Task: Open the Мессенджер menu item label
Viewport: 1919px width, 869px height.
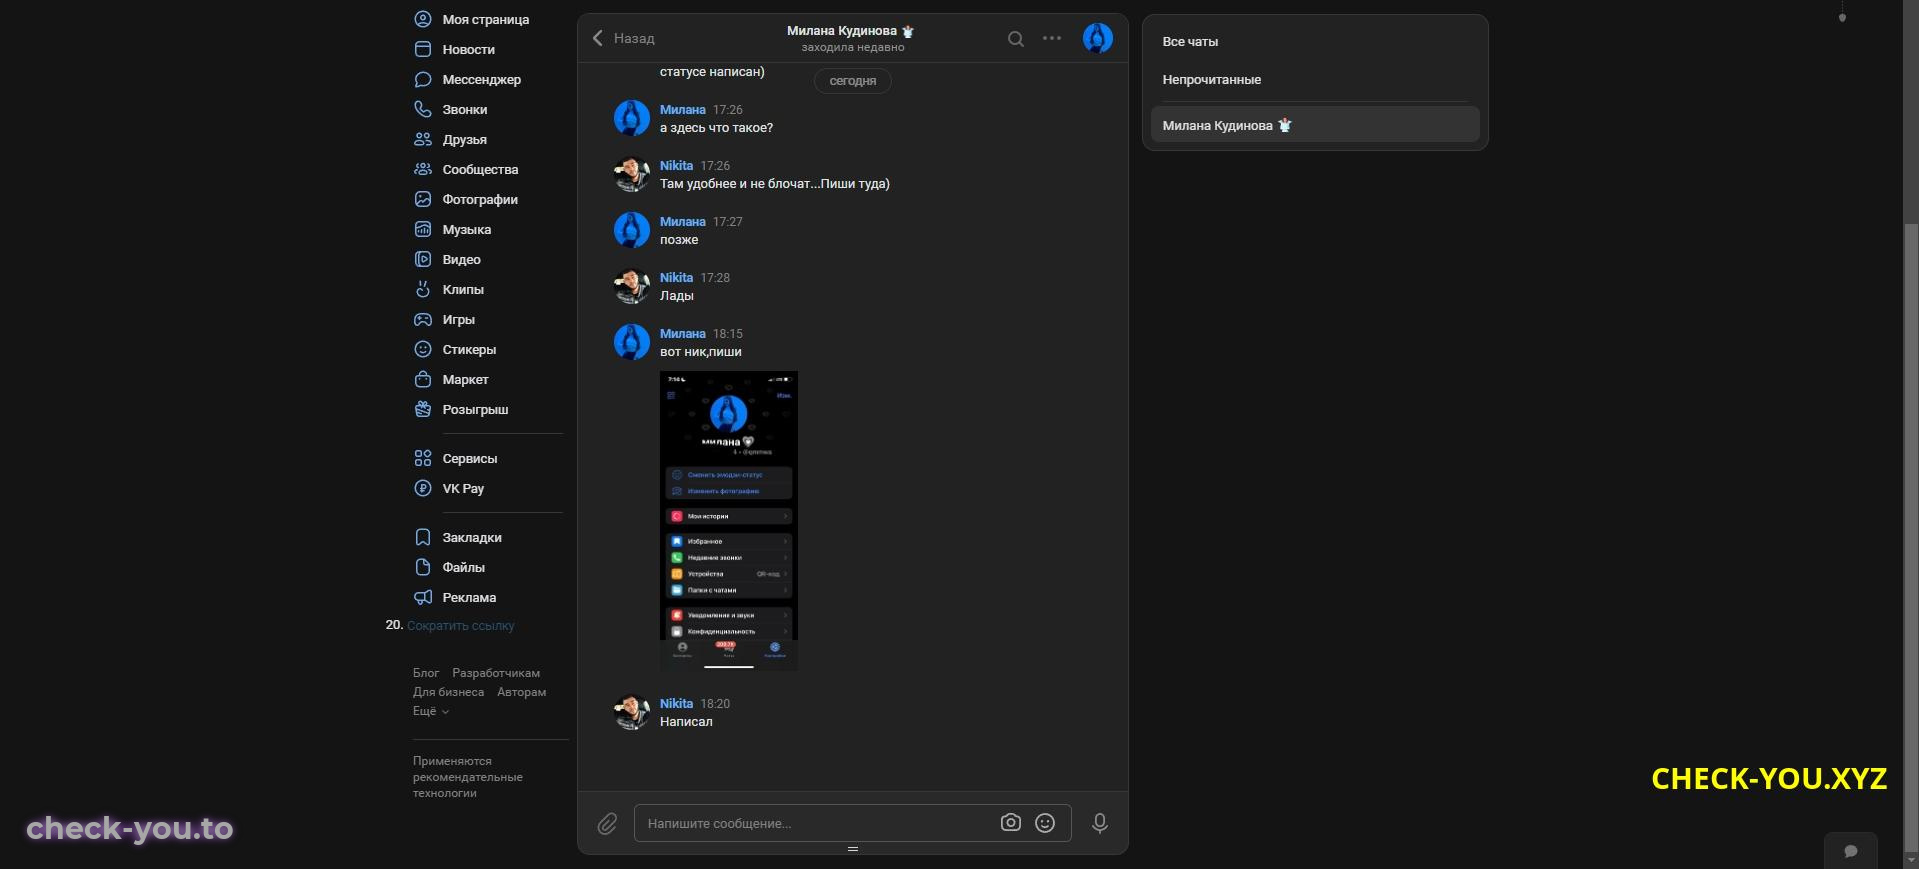Action: point(481,79)
